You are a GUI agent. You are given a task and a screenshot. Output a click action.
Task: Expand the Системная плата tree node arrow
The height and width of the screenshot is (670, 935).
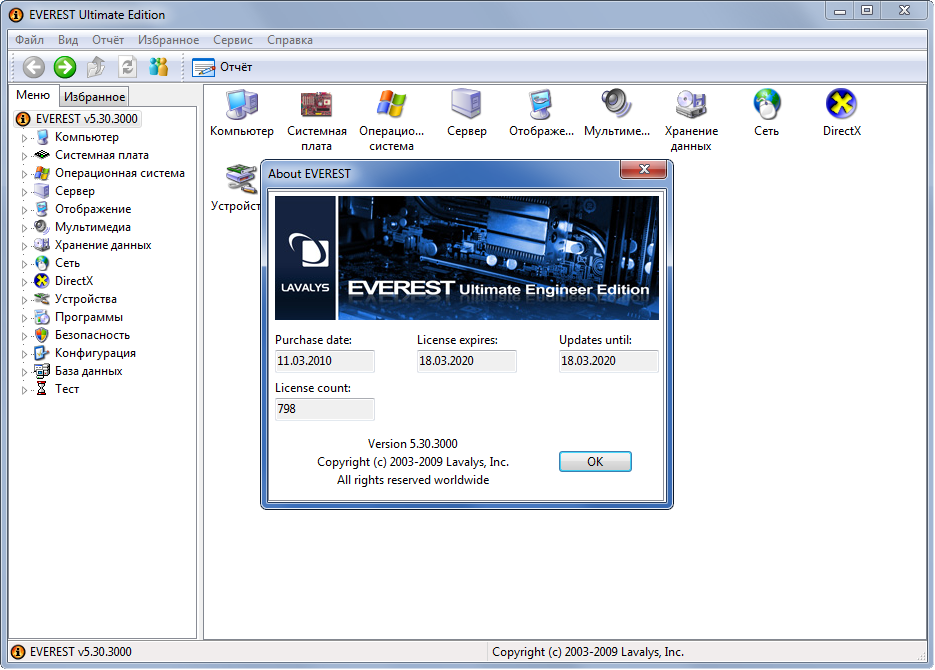[24, 156]
